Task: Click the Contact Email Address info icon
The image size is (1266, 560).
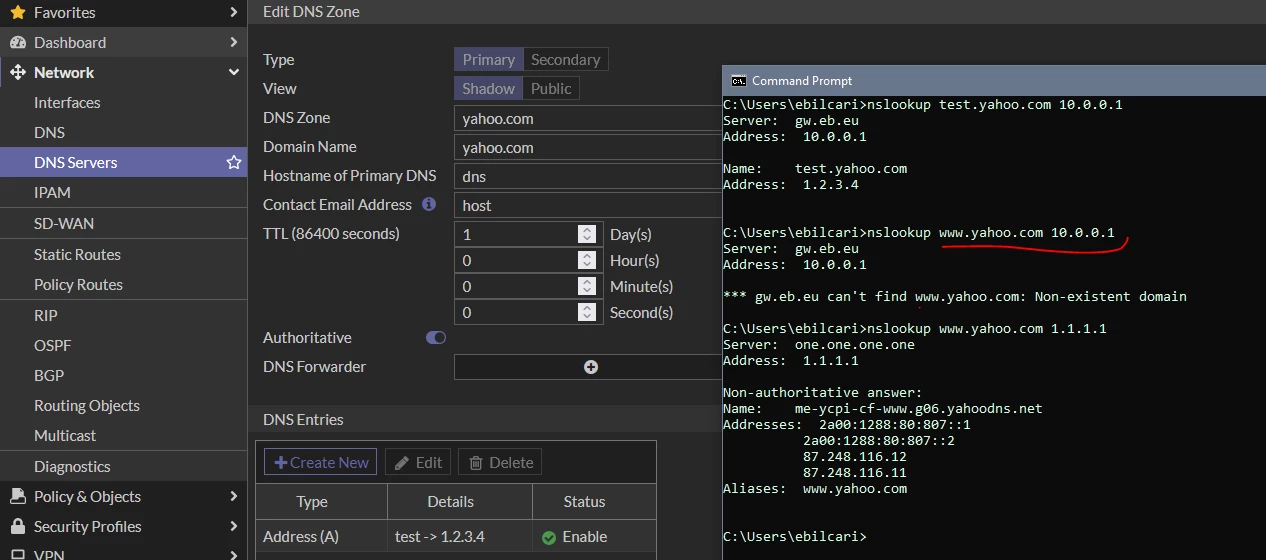Action: pyautogui.click(x=429, y=204)
